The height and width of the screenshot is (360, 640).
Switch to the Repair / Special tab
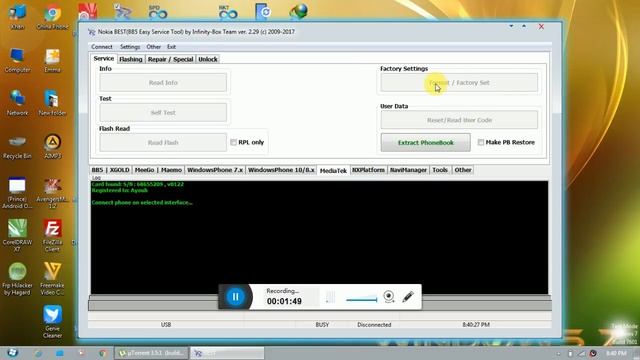170,59
